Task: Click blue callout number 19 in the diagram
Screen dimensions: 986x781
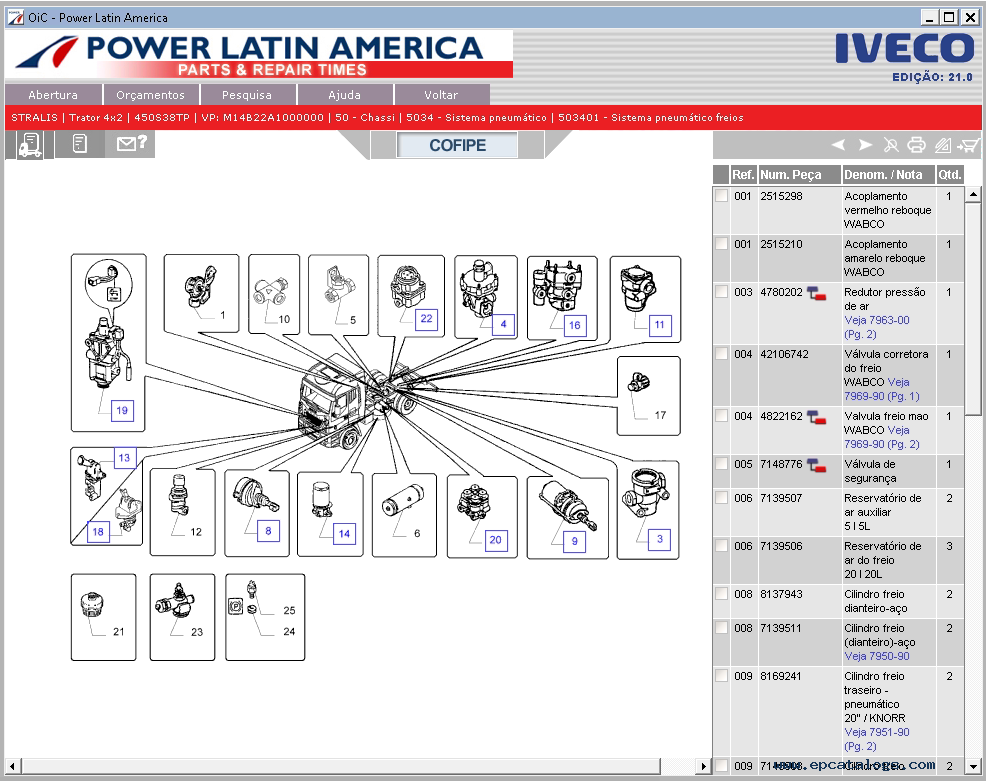Action: (122, 411)
